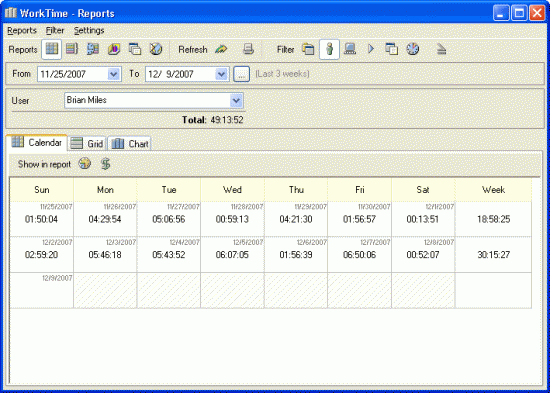The image size is (550, 393).
Task: Click the Sun column header
Action: point(42,190)
